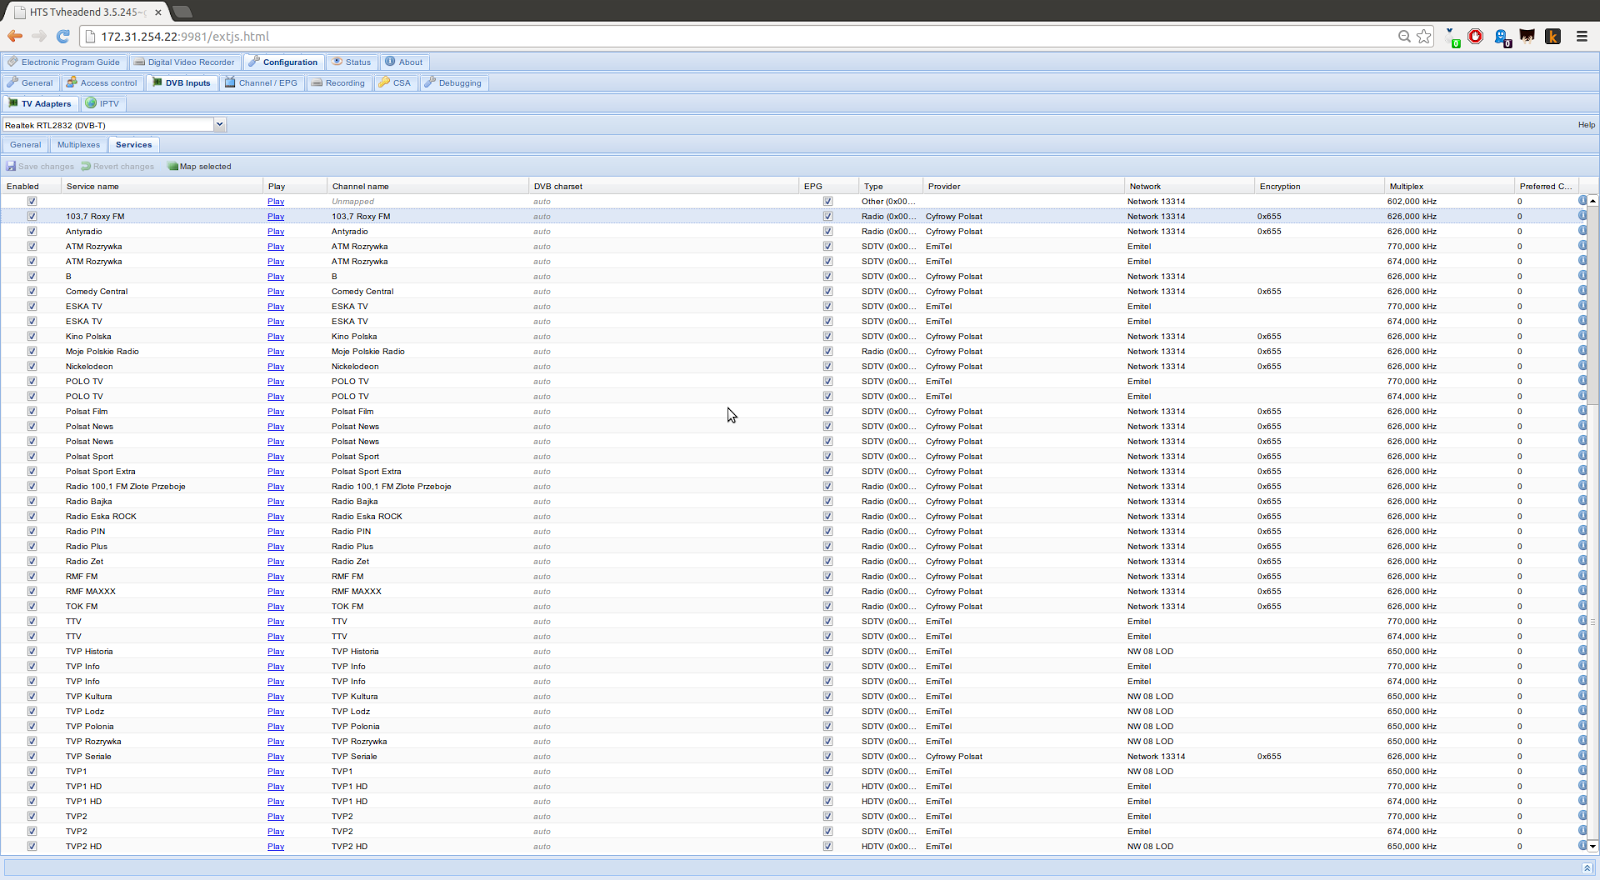Select the 'Radio 100,1 FM Zlote Przeboje' service name

tap(126, 486)
